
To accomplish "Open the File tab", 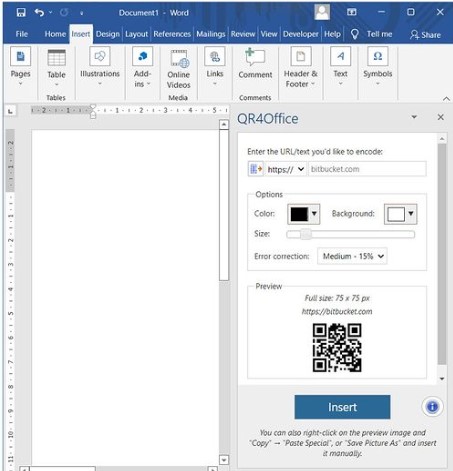I will [x=22, y=34].
